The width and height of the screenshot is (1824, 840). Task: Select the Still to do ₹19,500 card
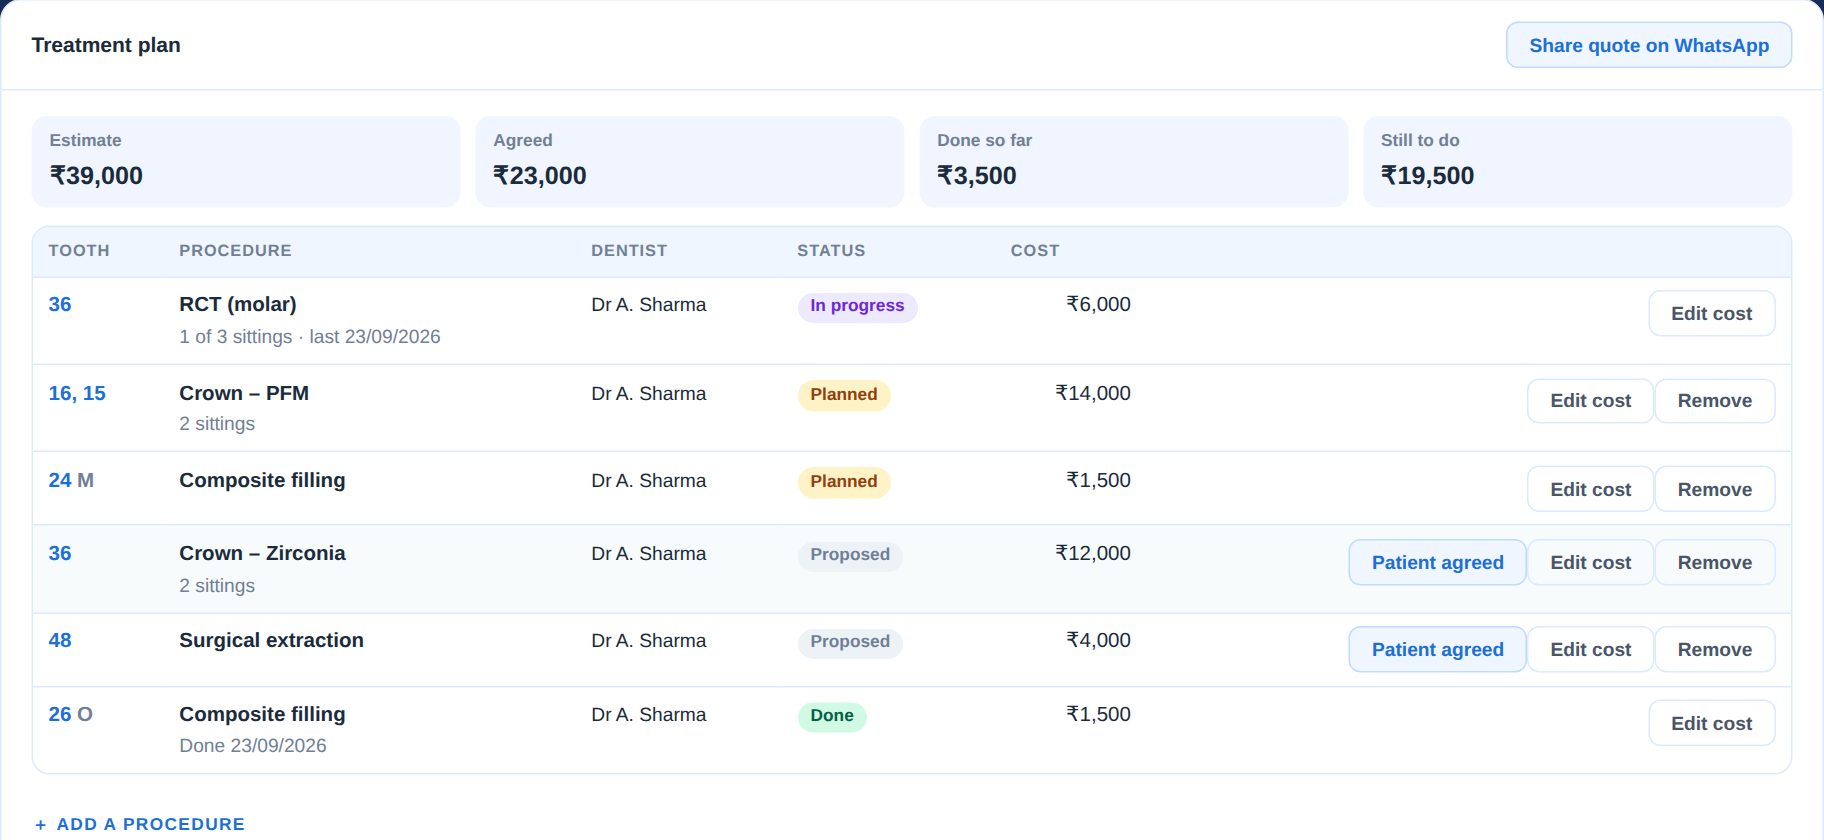[1577, 162]
